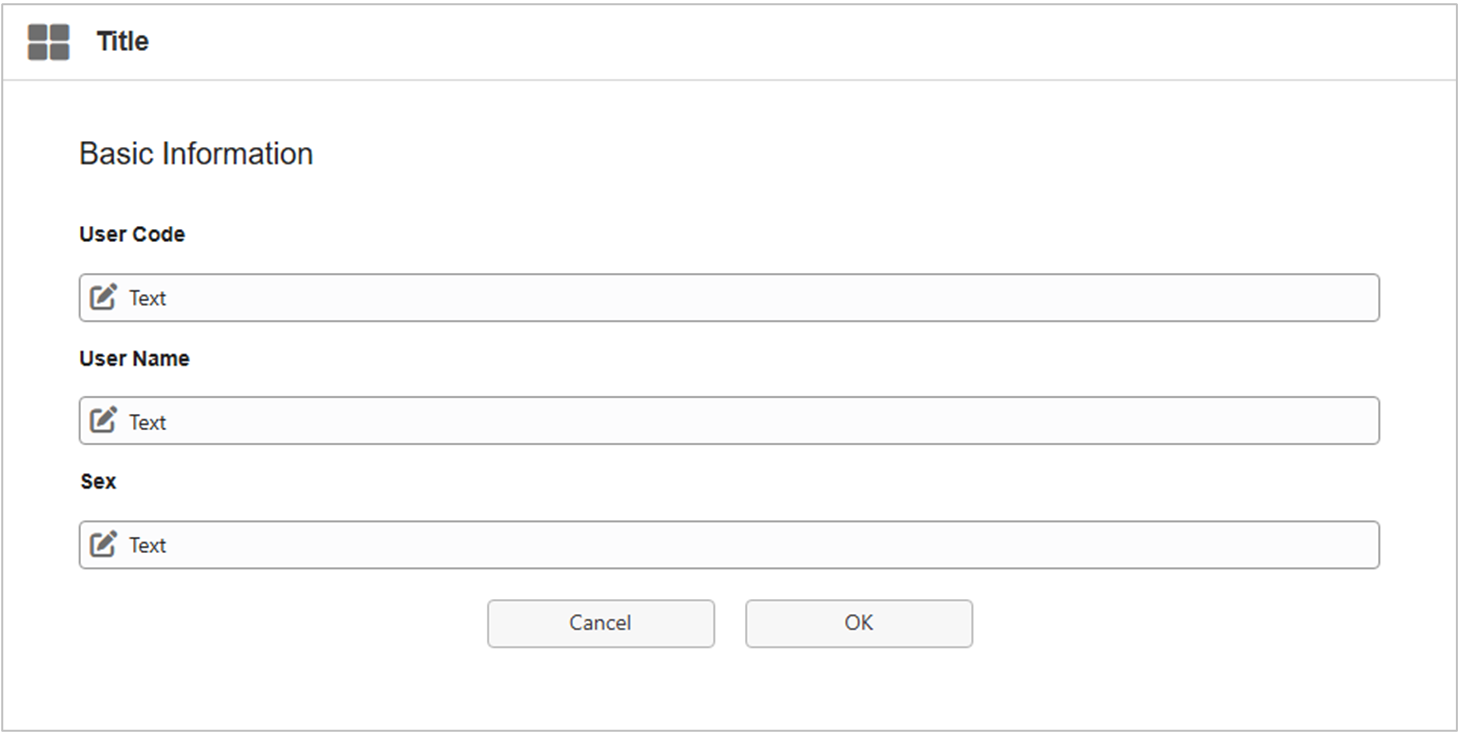Click the Text placeholder under Sex
1459x738 pixels.
pos(147,545)
